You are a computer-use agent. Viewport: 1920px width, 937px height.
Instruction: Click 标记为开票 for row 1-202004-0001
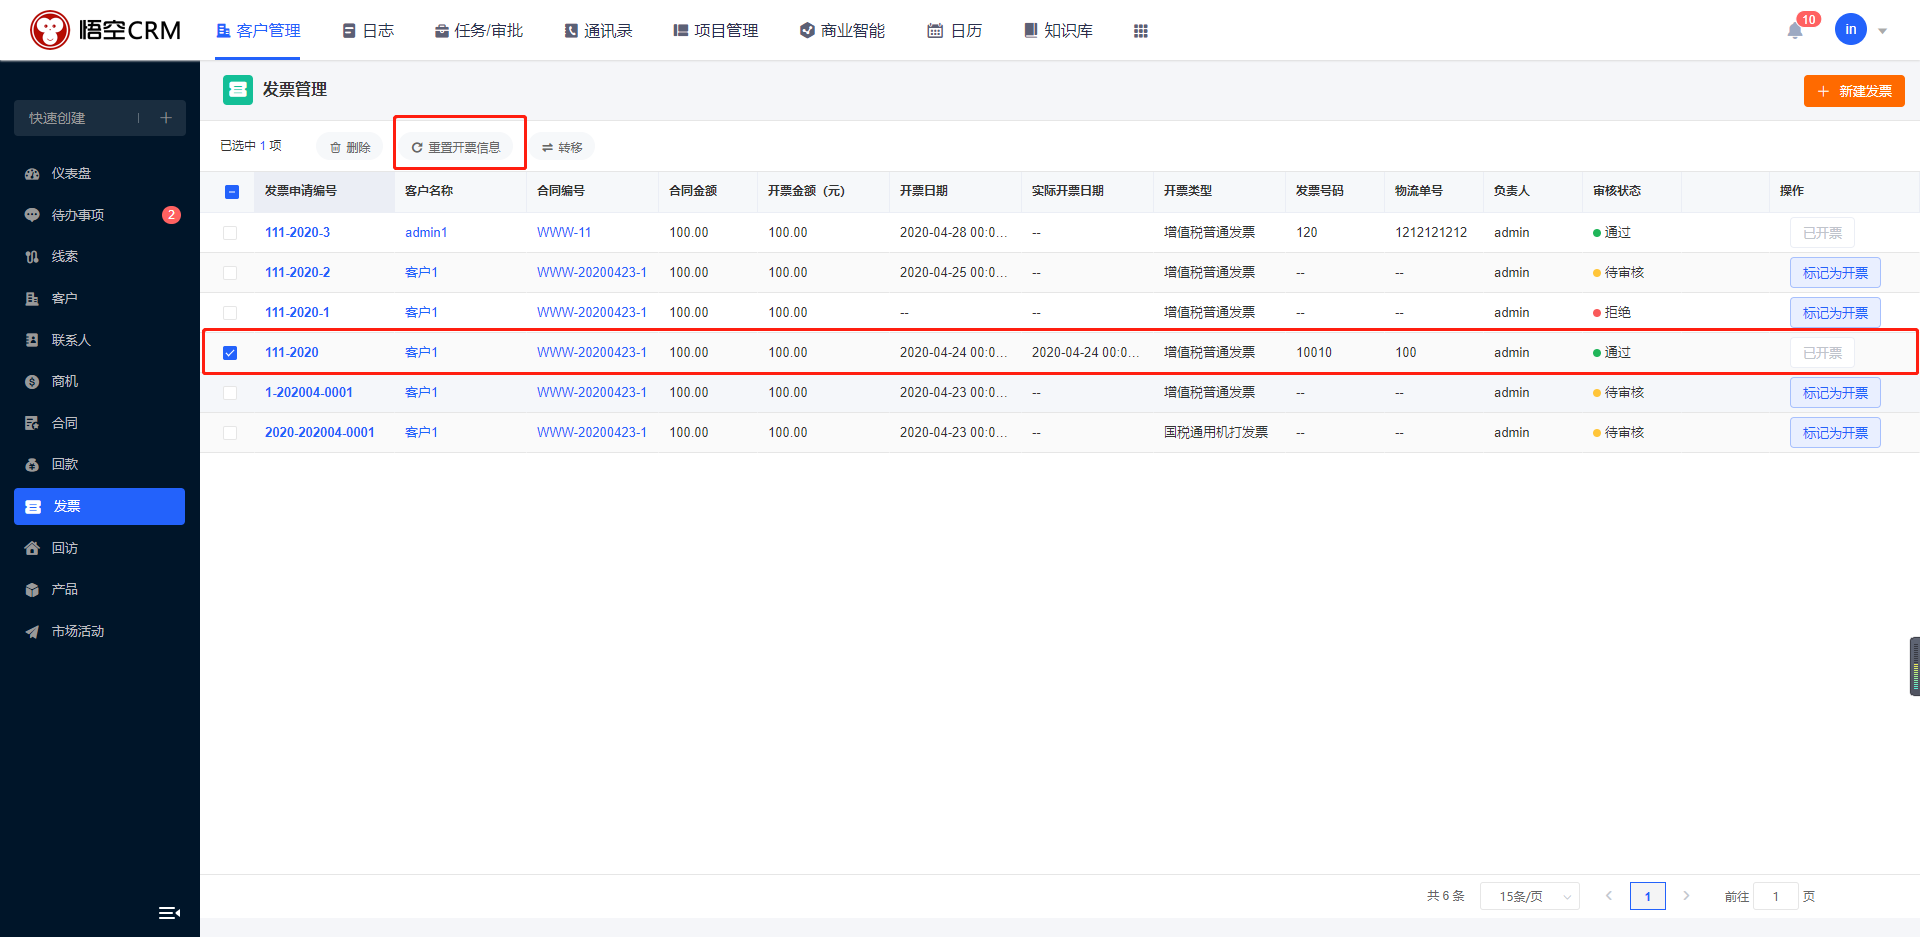point(1835,393)
